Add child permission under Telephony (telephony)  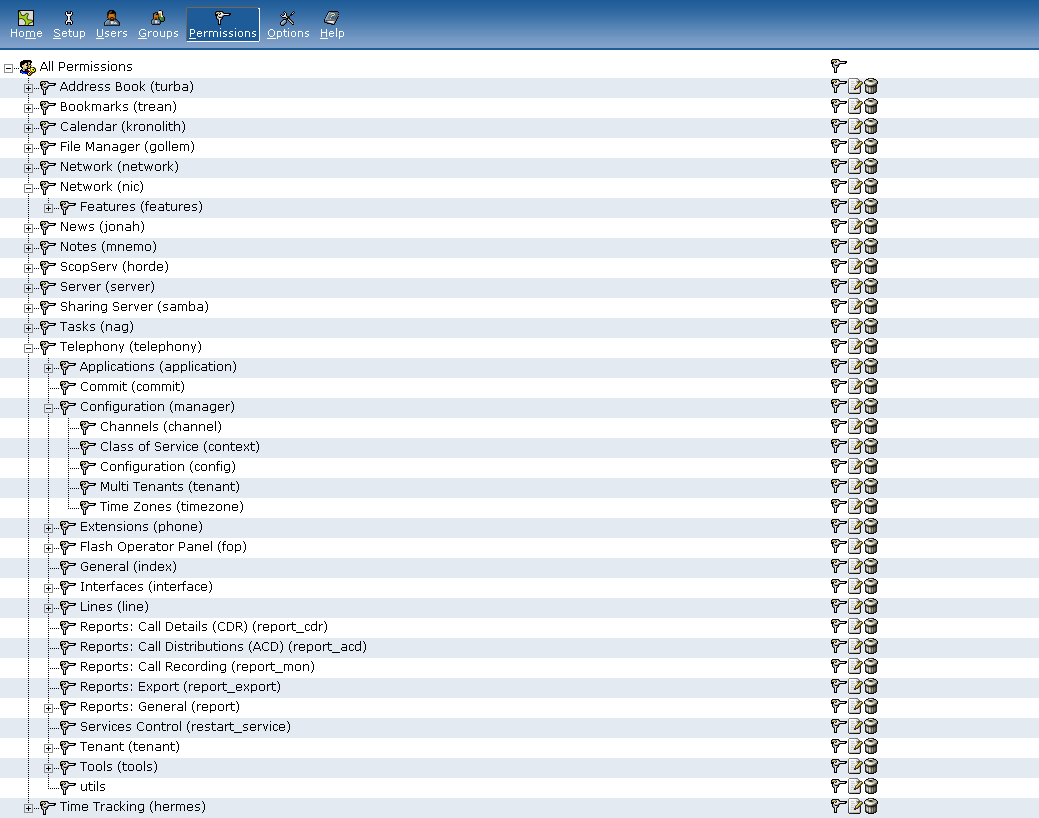pos(838,346)
